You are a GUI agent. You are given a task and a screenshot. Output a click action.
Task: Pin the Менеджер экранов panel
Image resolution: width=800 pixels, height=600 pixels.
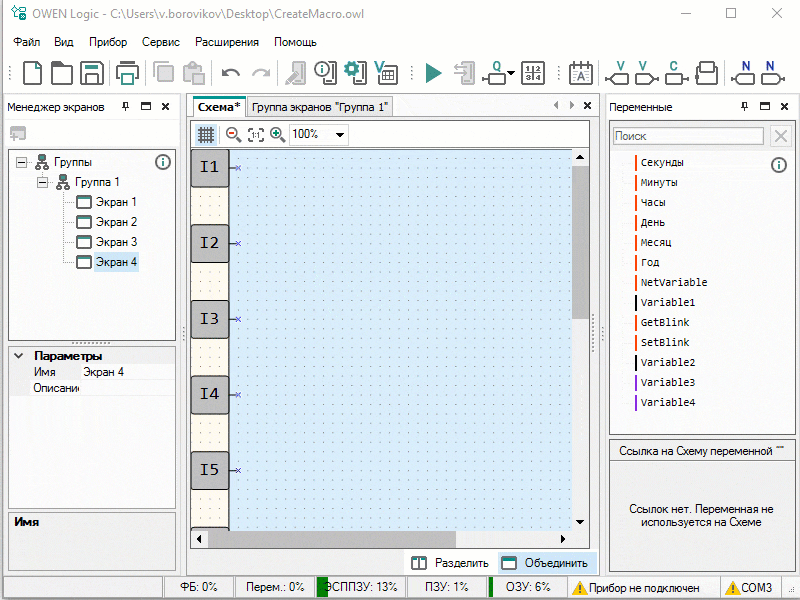(126, 107)
